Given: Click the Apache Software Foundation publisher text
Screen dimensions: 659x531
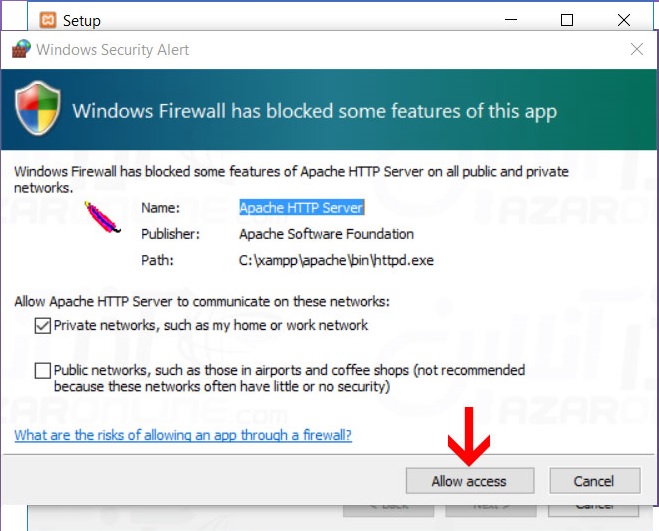Looking at the screenshot, I should [x=326, y=234].
